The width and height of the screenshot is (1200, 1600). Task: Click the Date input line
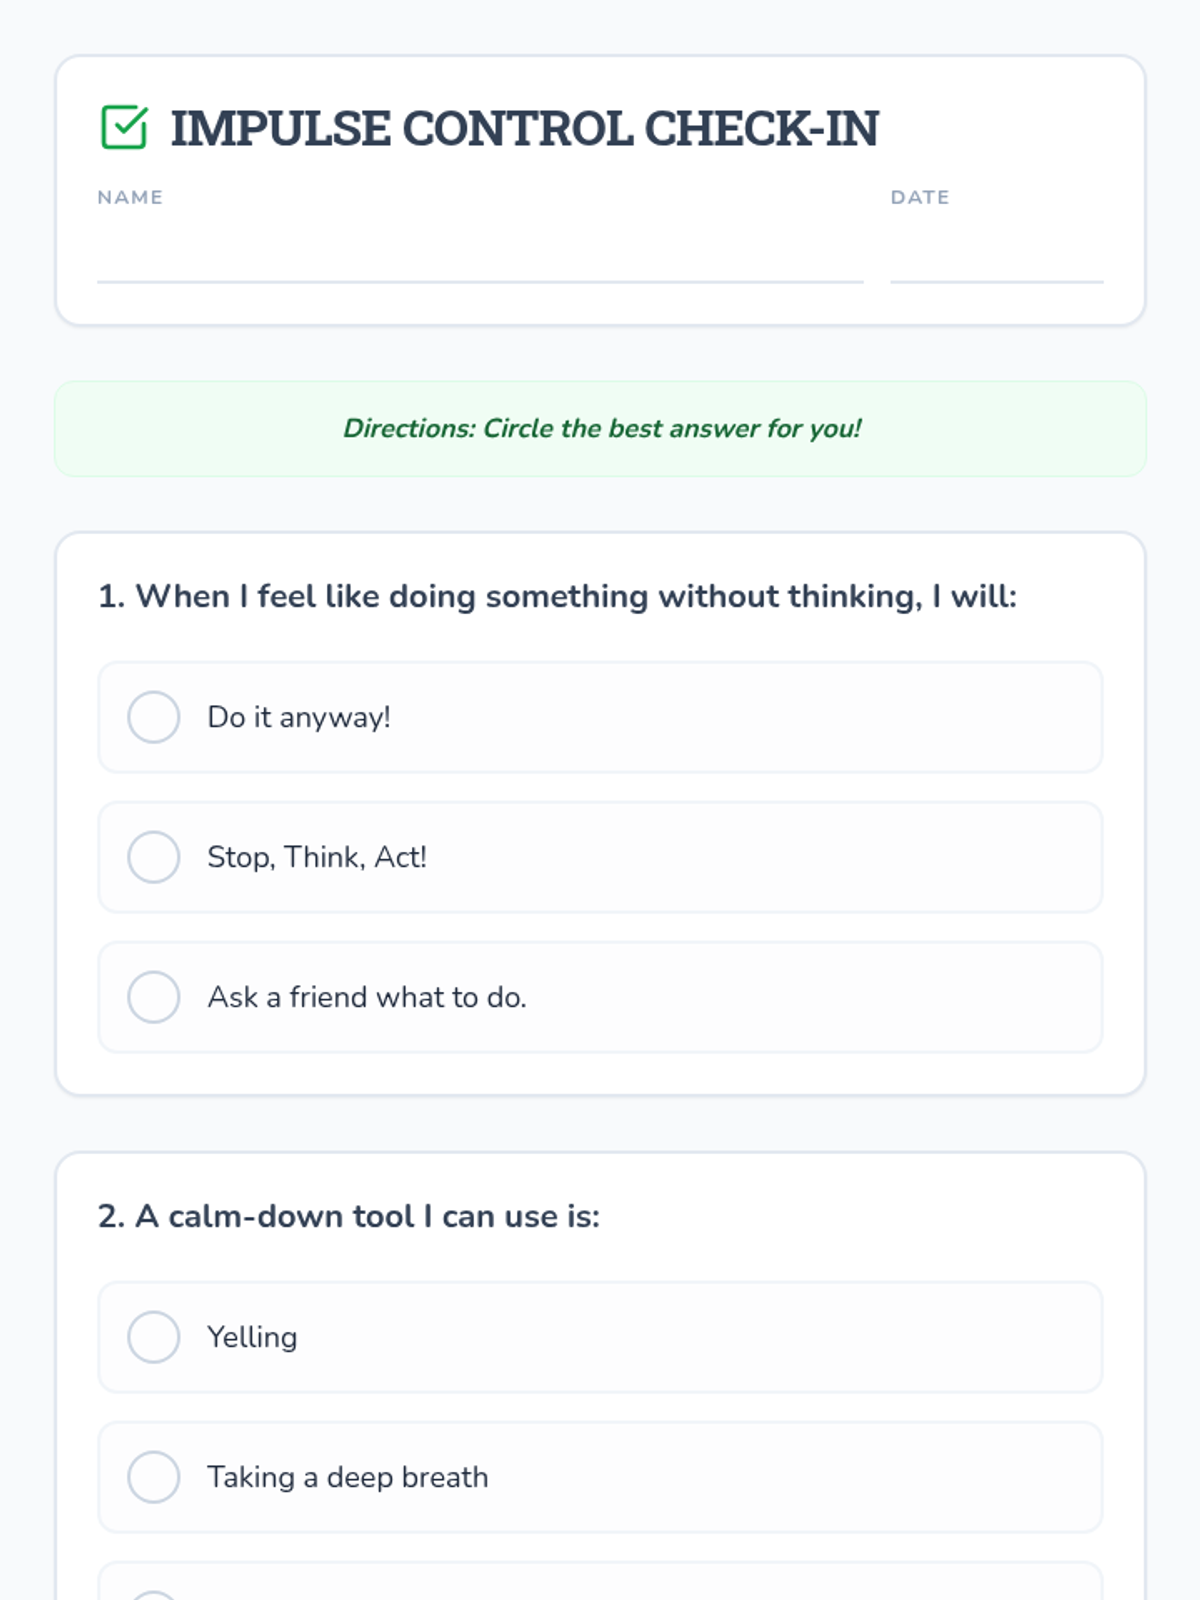pos(996,260)
